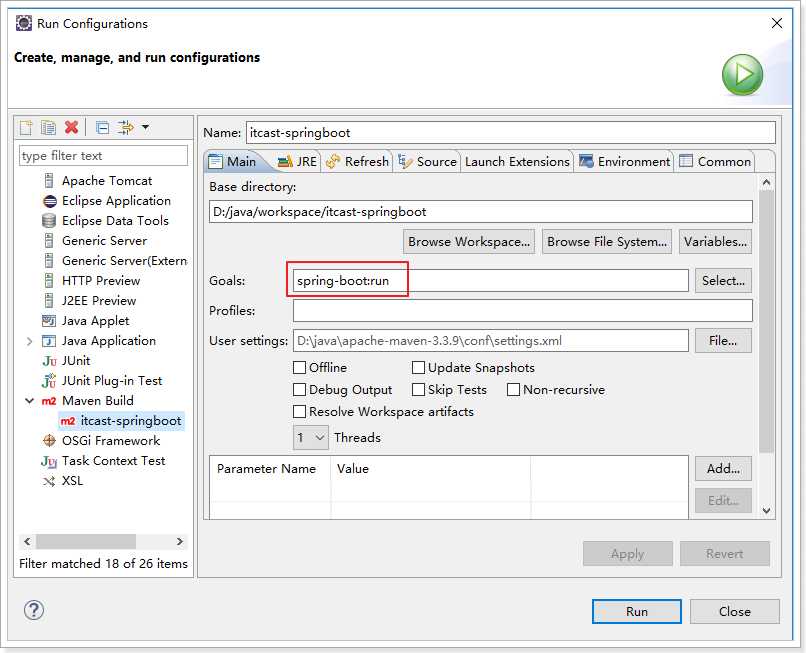Image resolution: width=806 pixels, height=653 pixels.
Task: Click the Profiles input field
Action: tap(523, 311)
